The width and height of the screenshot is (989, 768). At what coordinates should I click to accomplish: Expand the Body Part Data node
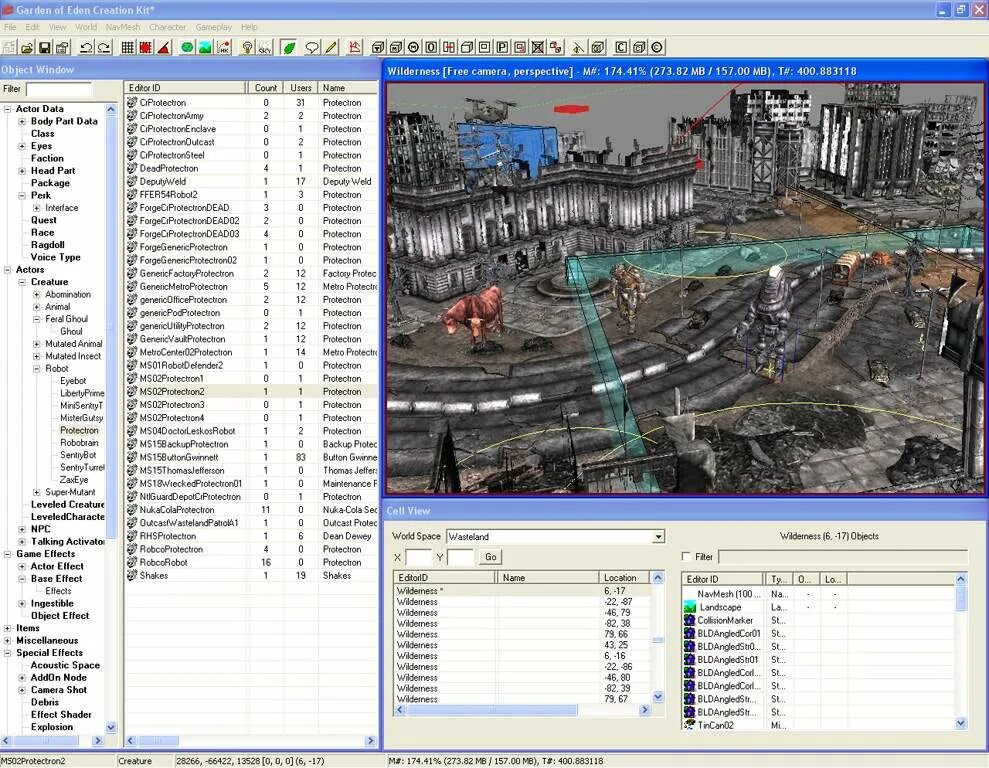(22, 121)
